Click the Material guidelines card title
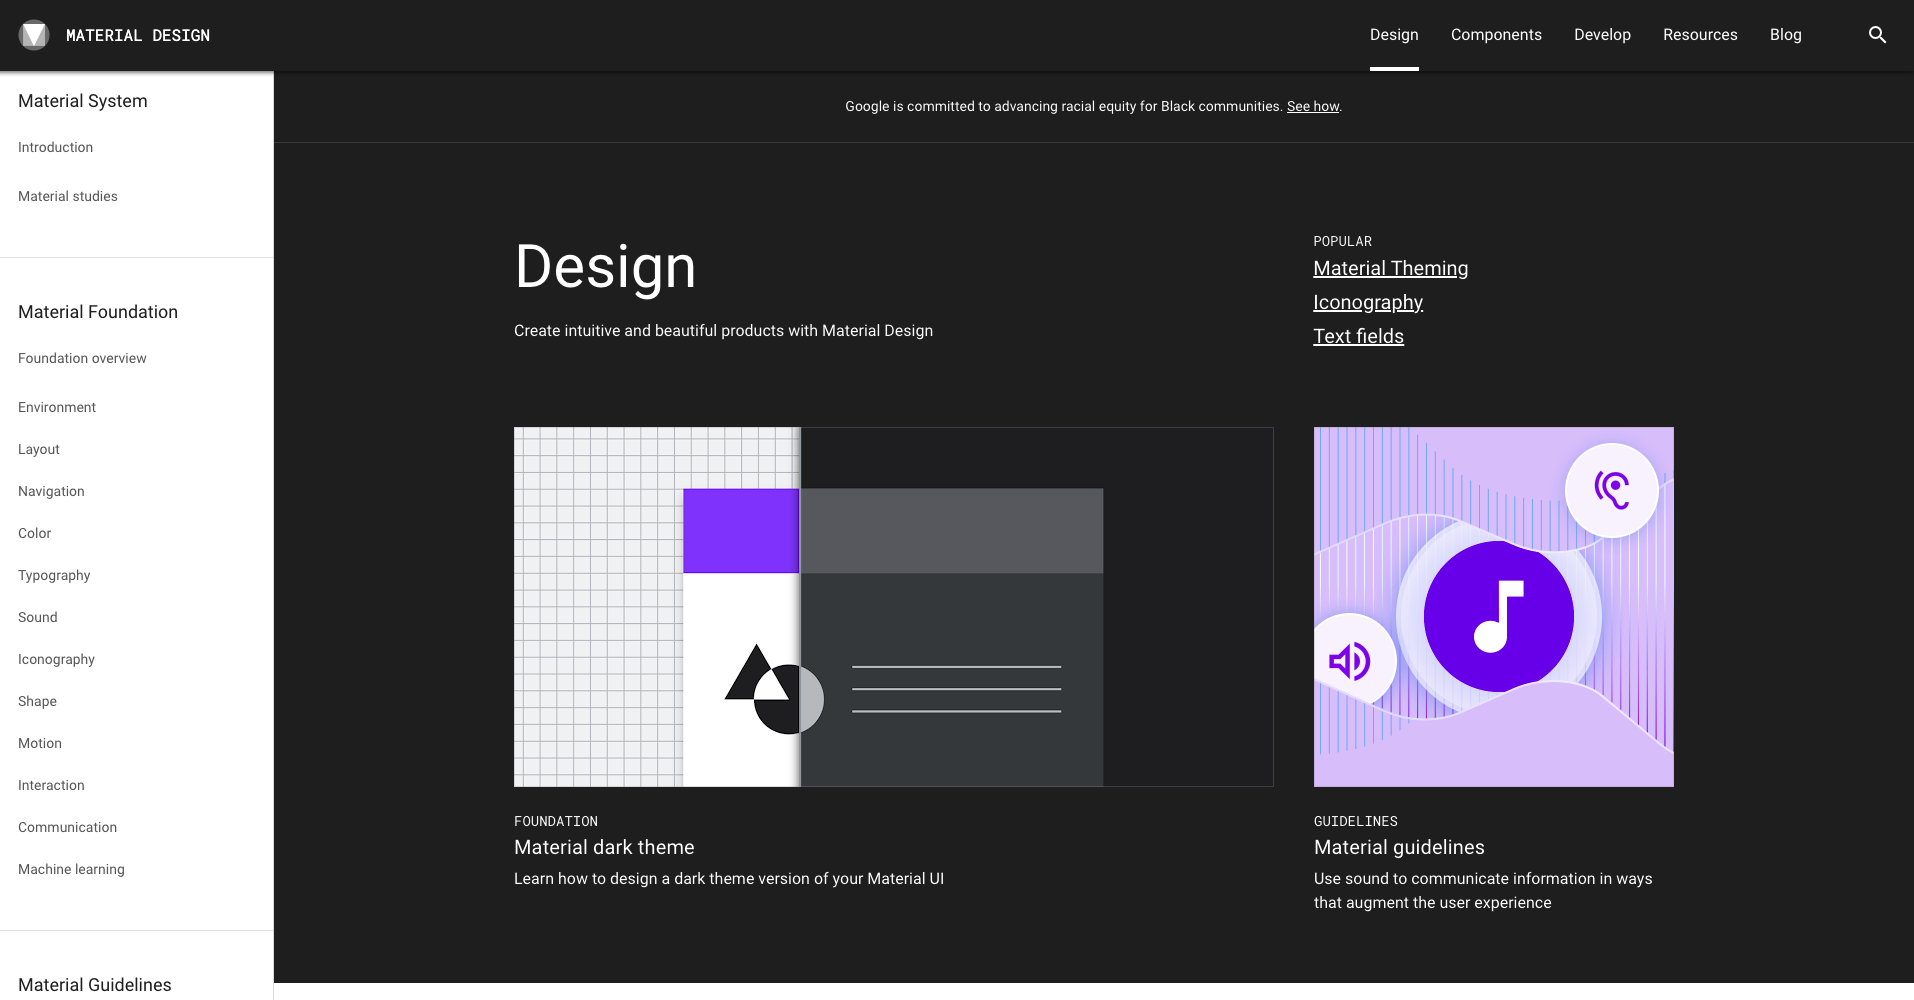The width and height of the screenshot is (1914, 1000). coord(1399,847)
